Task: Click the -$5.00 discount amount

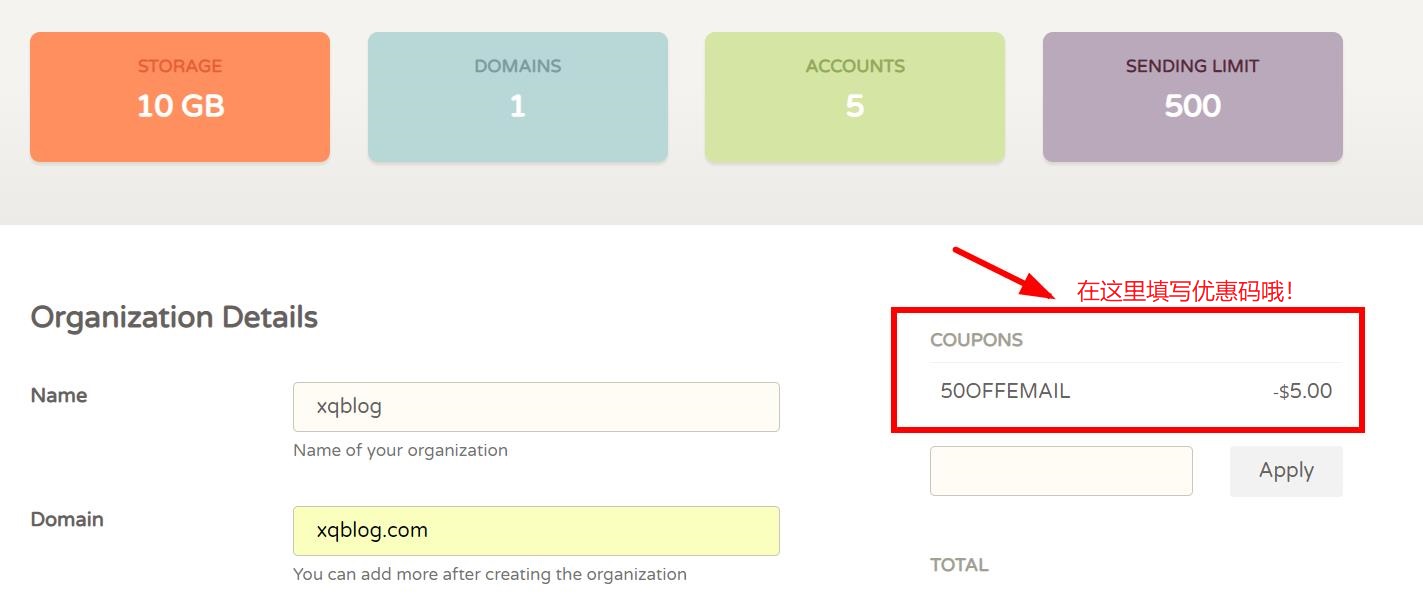Action: [x=1302, y=391]
